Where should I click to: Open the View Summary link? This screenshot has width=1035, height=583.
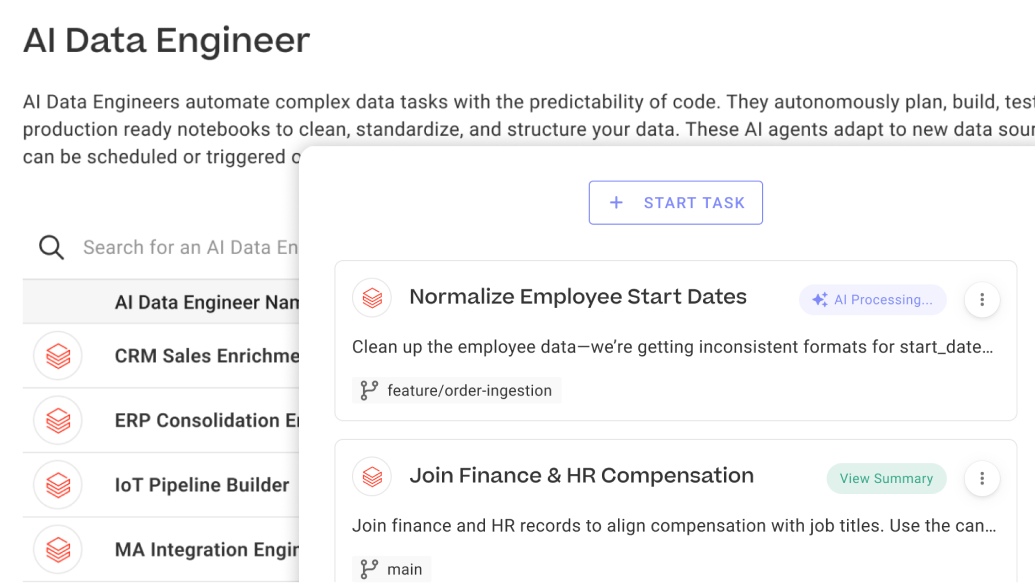[886, 478]
